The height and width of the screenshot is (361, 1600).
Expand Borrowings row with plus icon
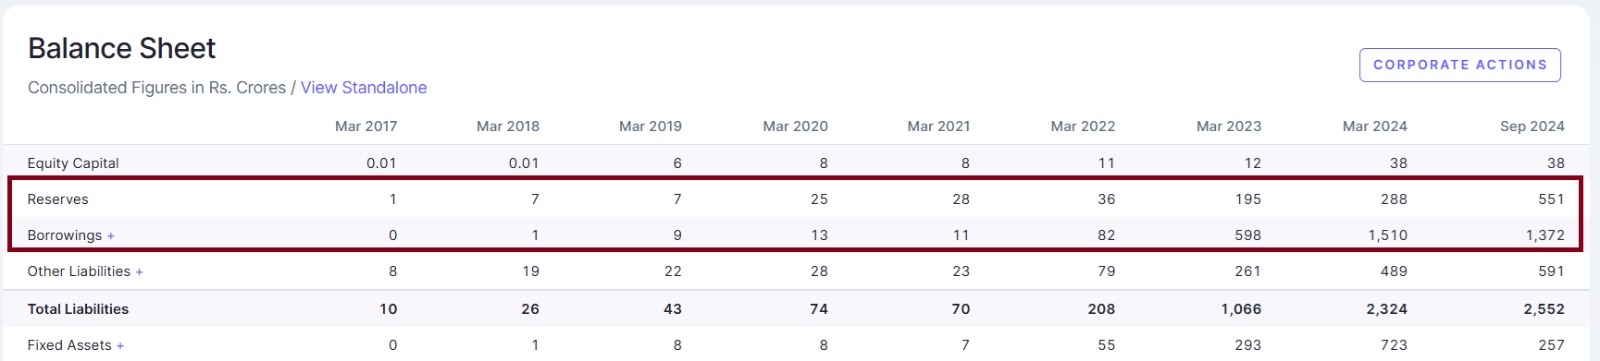[111, 236]
